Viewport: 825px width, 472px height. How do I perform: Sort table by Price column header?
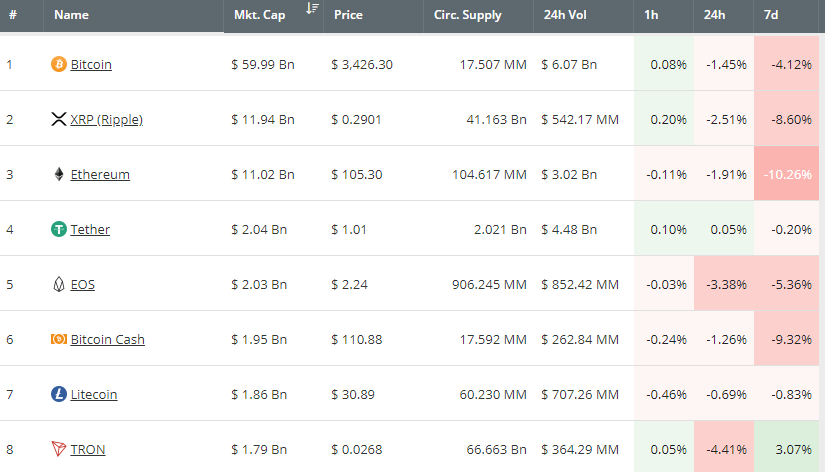coord(349,16)
